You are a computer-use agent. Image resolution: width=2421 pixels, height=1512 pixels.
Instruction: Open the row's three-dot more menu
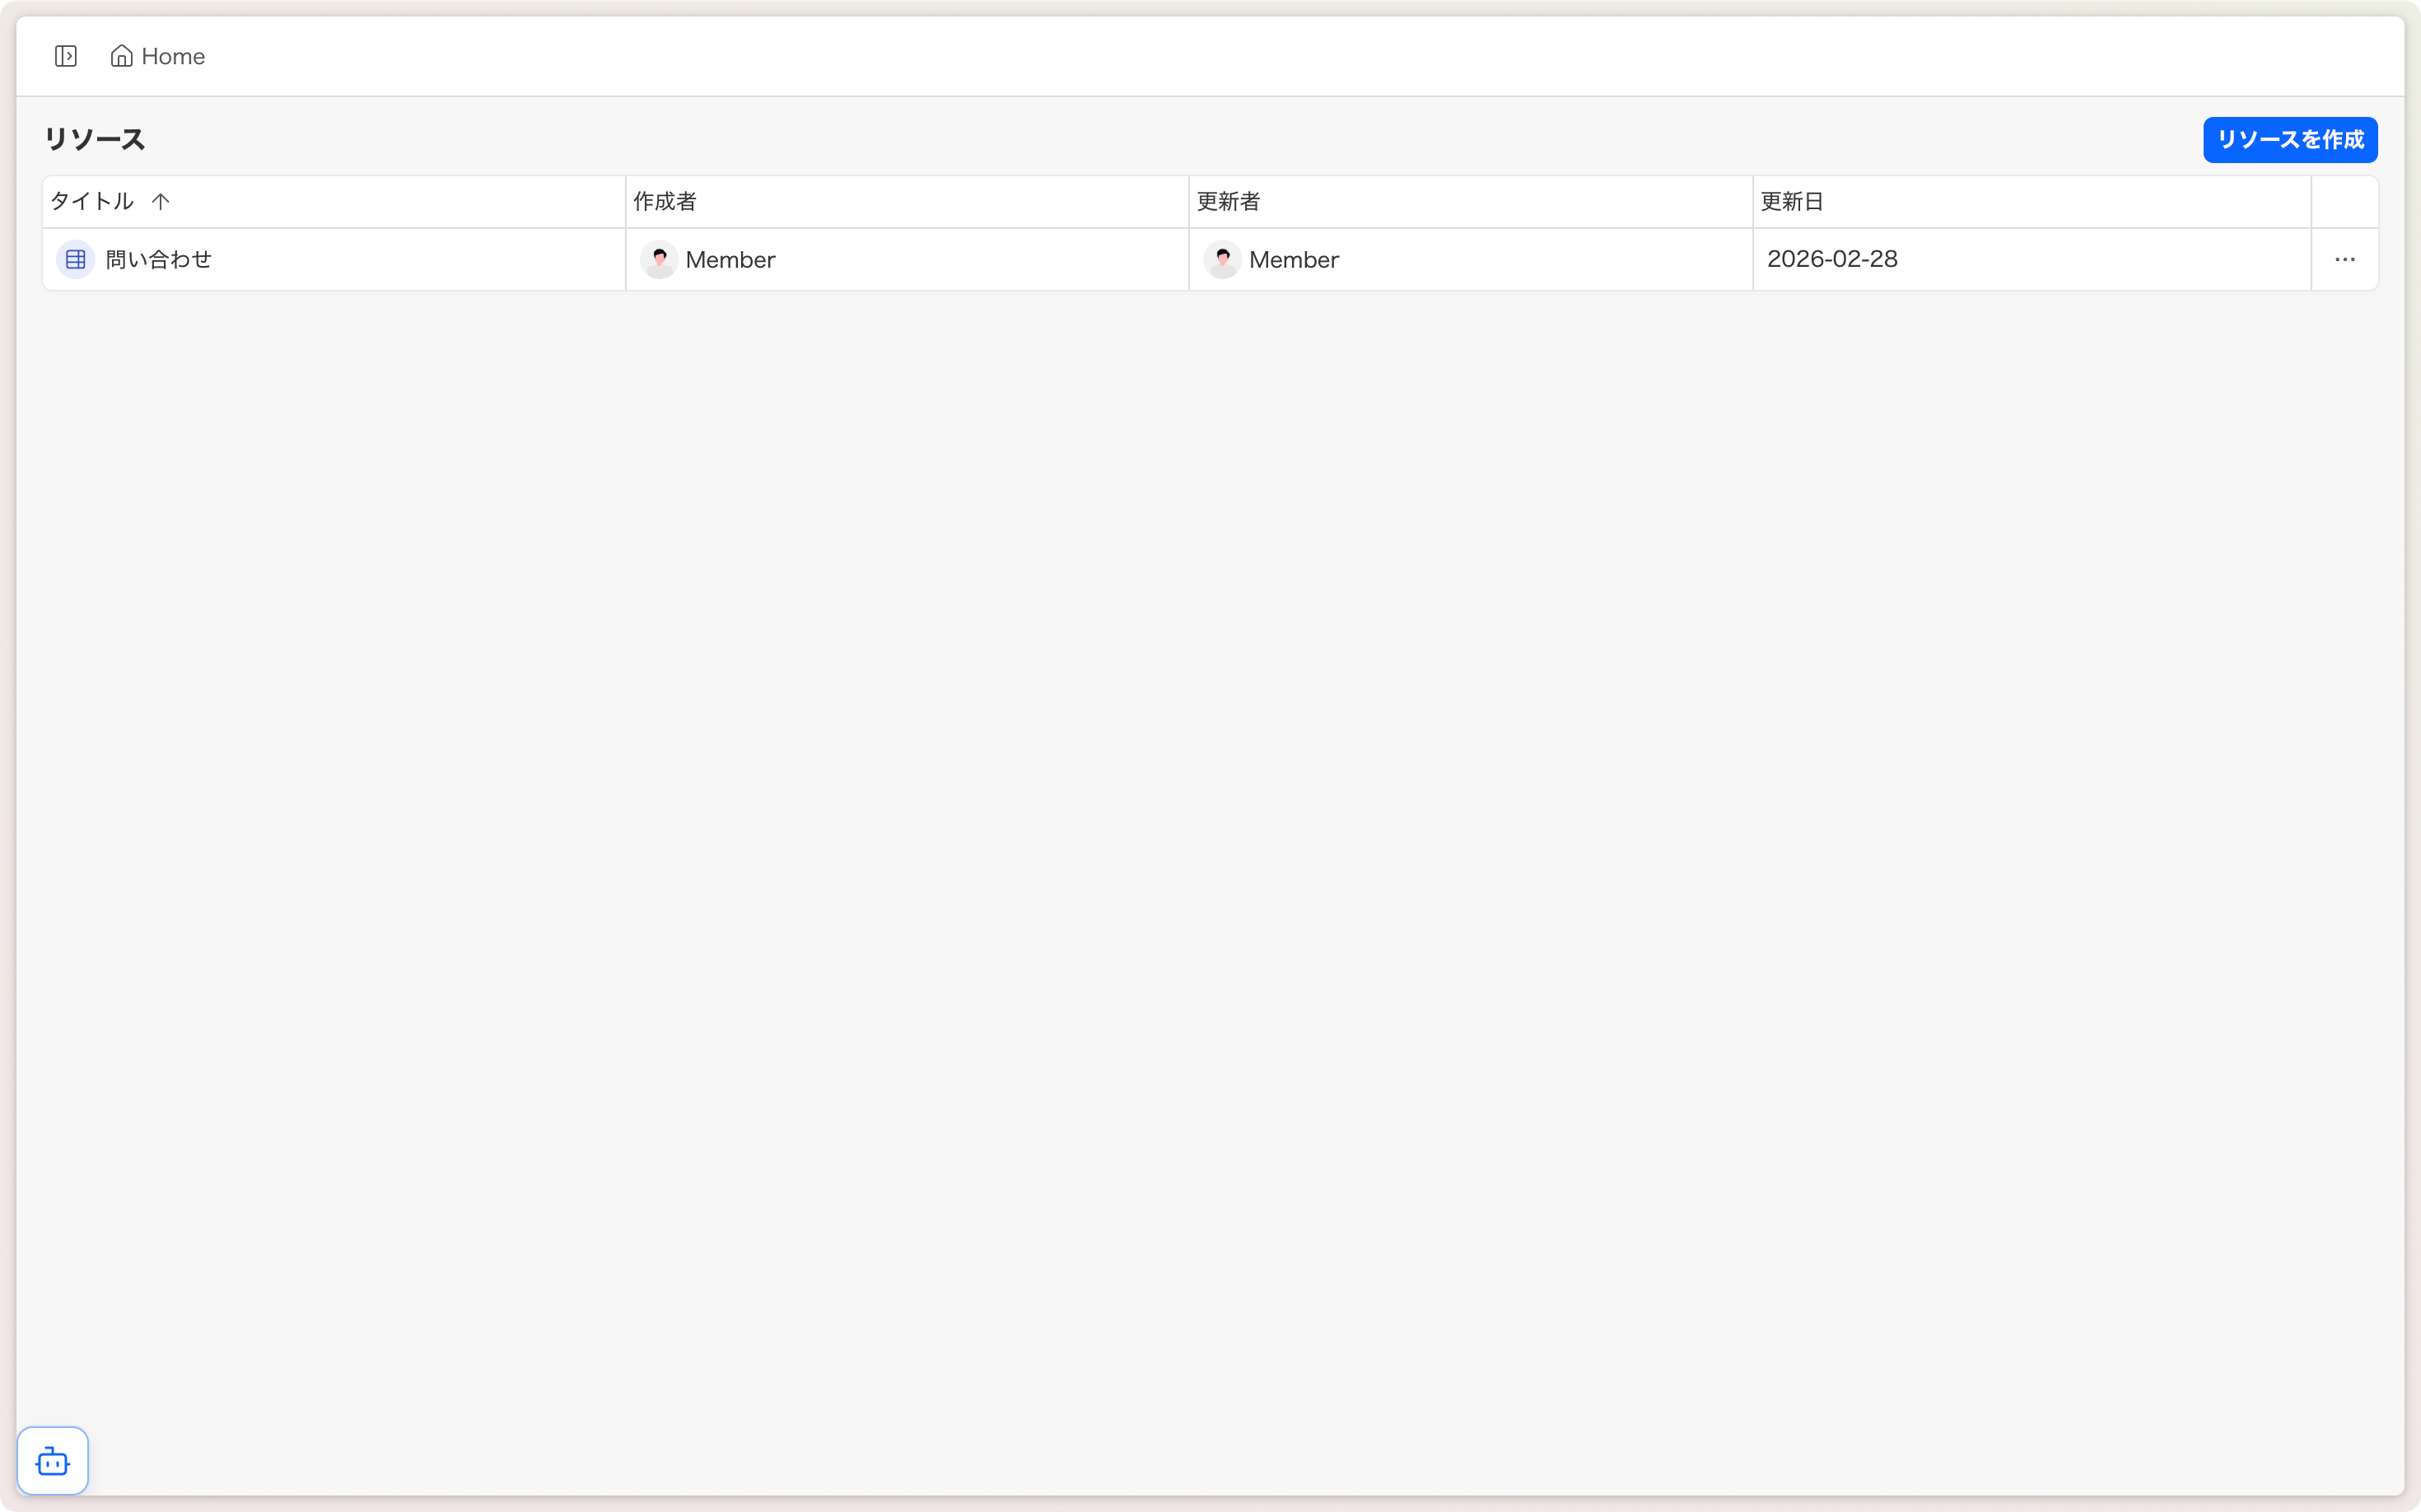click(2344, 260)
